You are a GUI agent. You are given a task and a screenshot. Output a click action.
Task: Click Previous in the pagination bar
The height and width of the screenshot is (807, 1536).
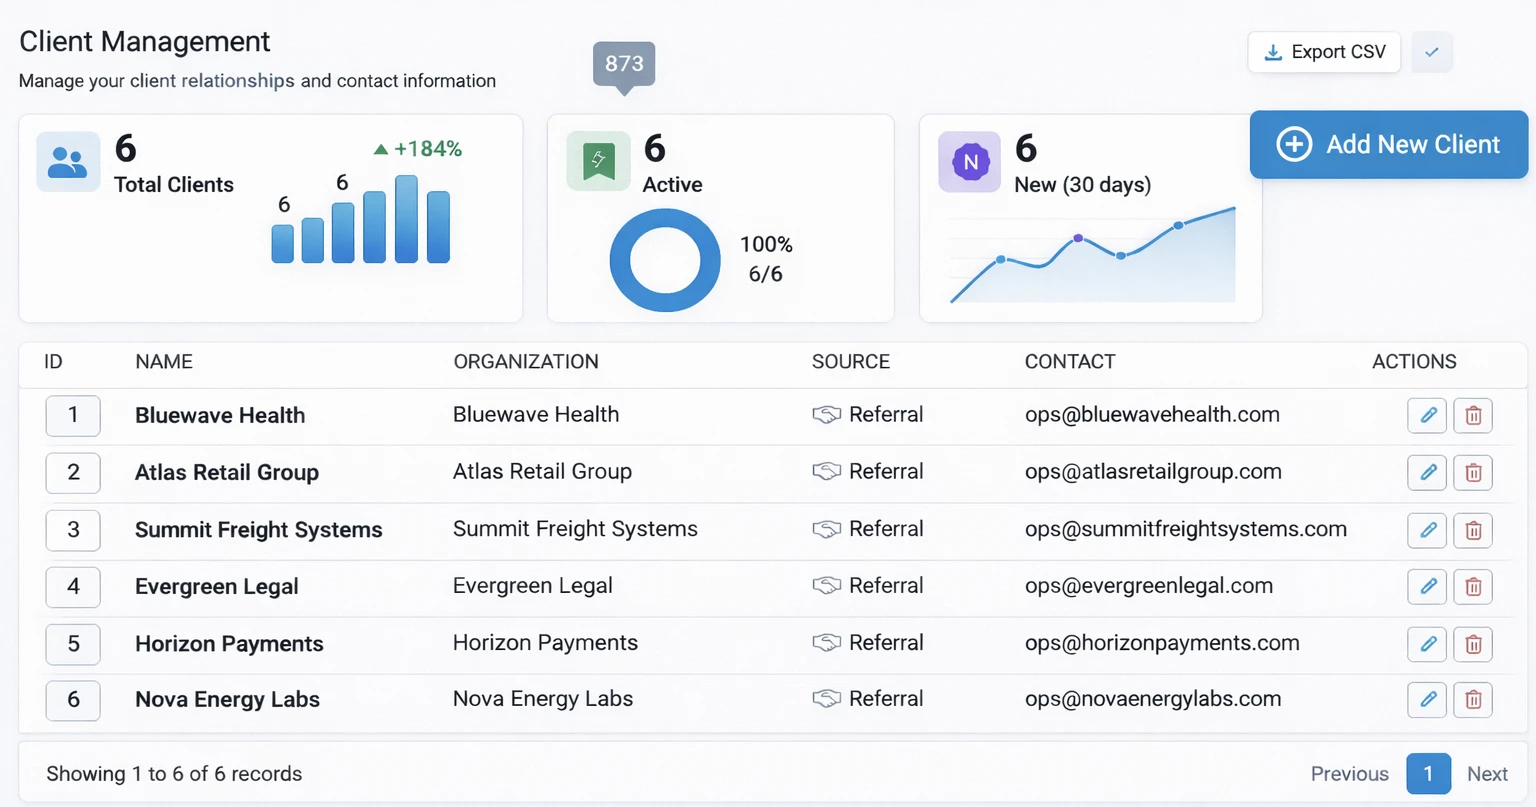1349,773
